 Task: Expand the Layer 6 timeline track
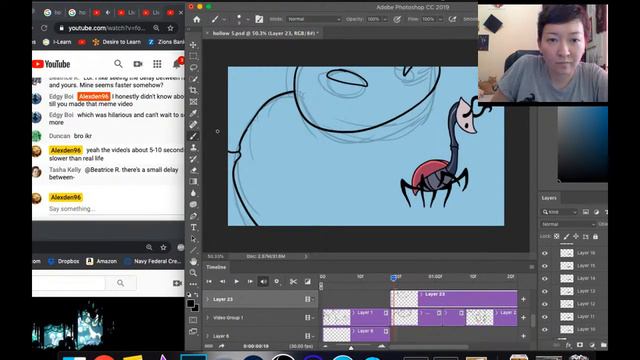[207, 336]
